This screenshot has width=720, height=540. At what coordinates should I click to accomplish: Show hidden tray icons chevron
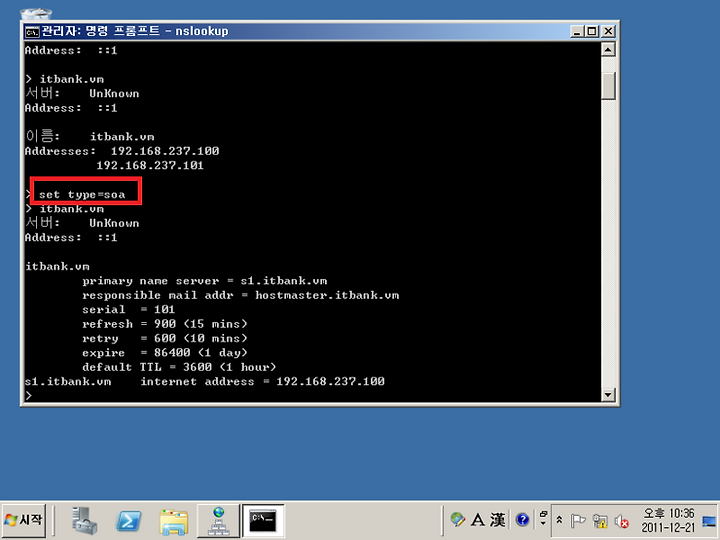pyautogui.click(x=559, y=520)
